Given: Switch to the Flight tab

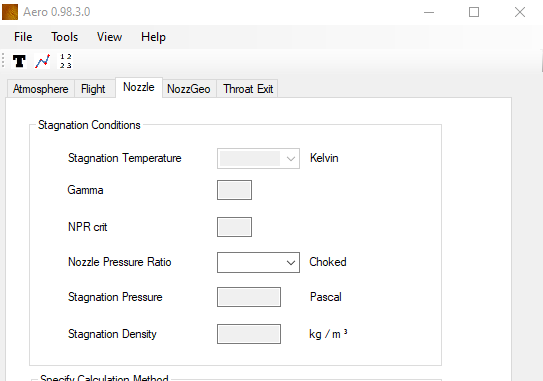Looking at the screenshot, I should [x=93, y=89].
